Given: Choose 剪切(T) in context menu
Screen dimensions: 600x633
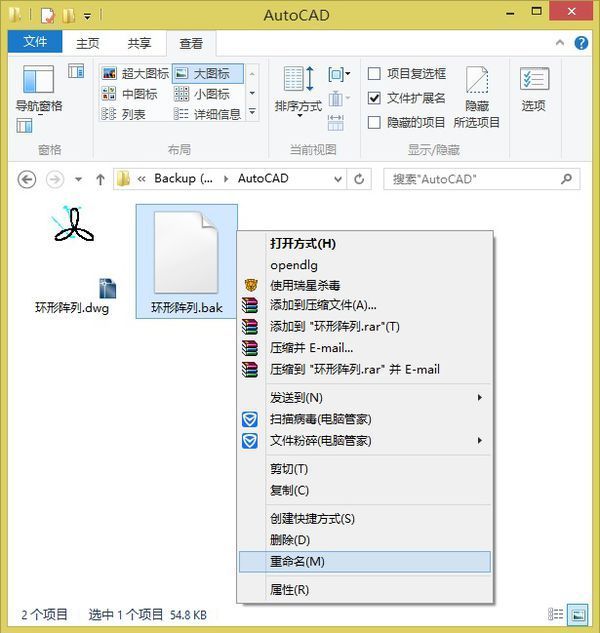Looking at the screenshot, I should tap(365, 469).
